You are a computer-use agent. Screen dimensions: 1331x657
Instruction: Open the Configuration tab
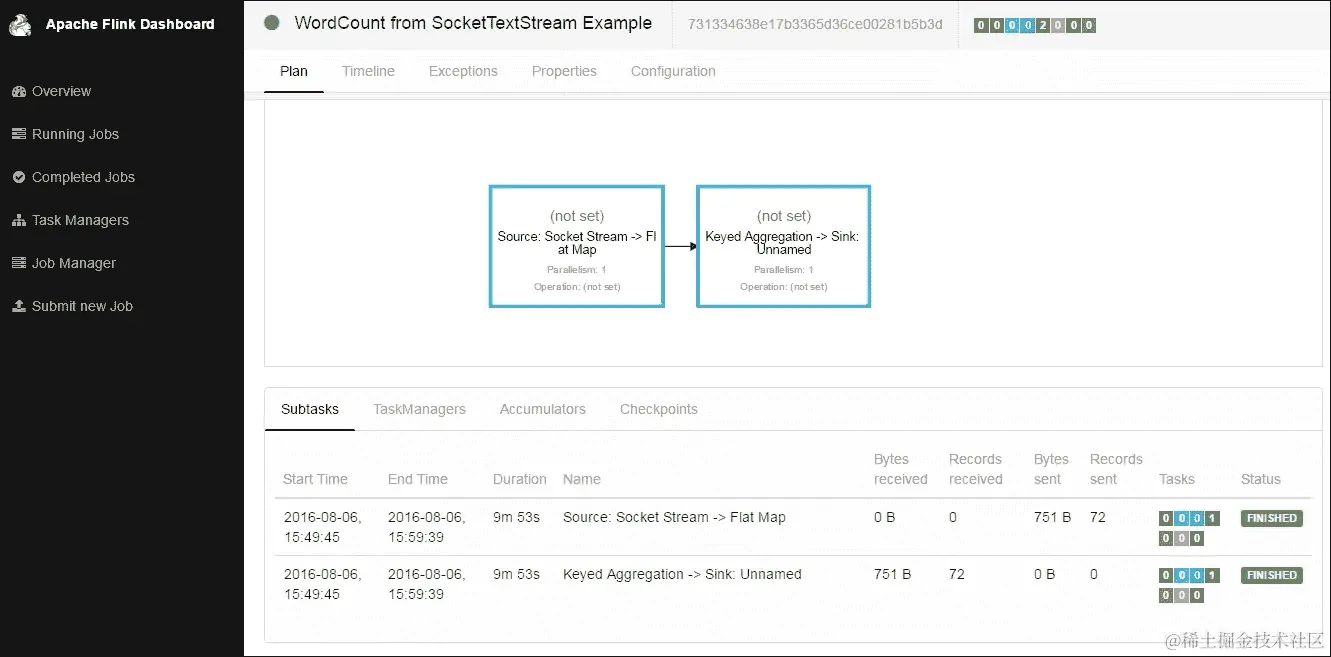673,71
